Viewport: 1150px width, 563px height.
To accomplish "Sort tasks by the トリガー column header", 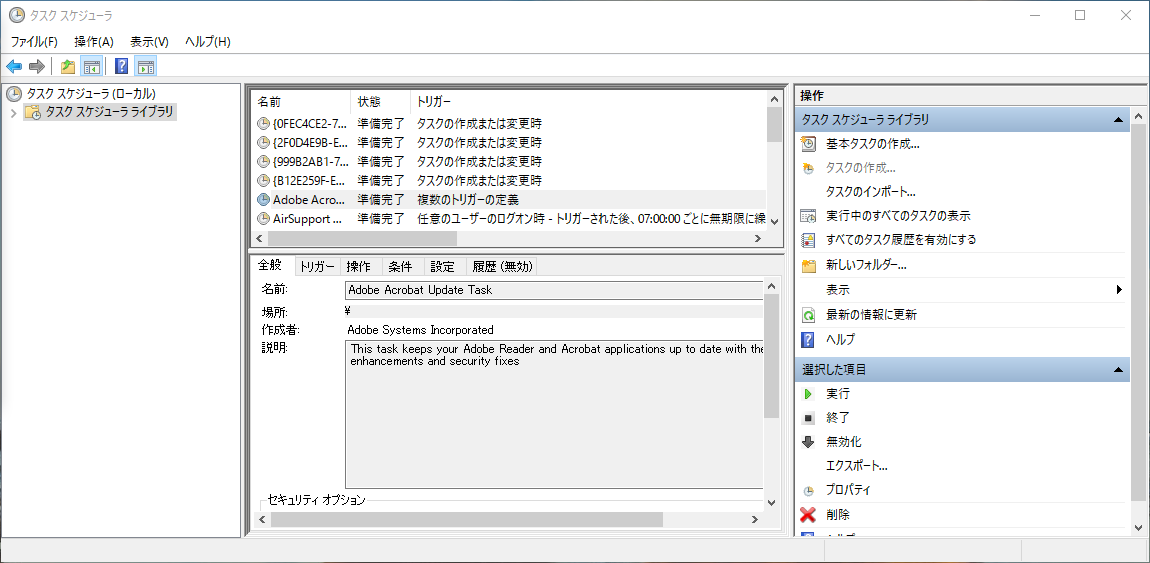I will pos(589,101).
